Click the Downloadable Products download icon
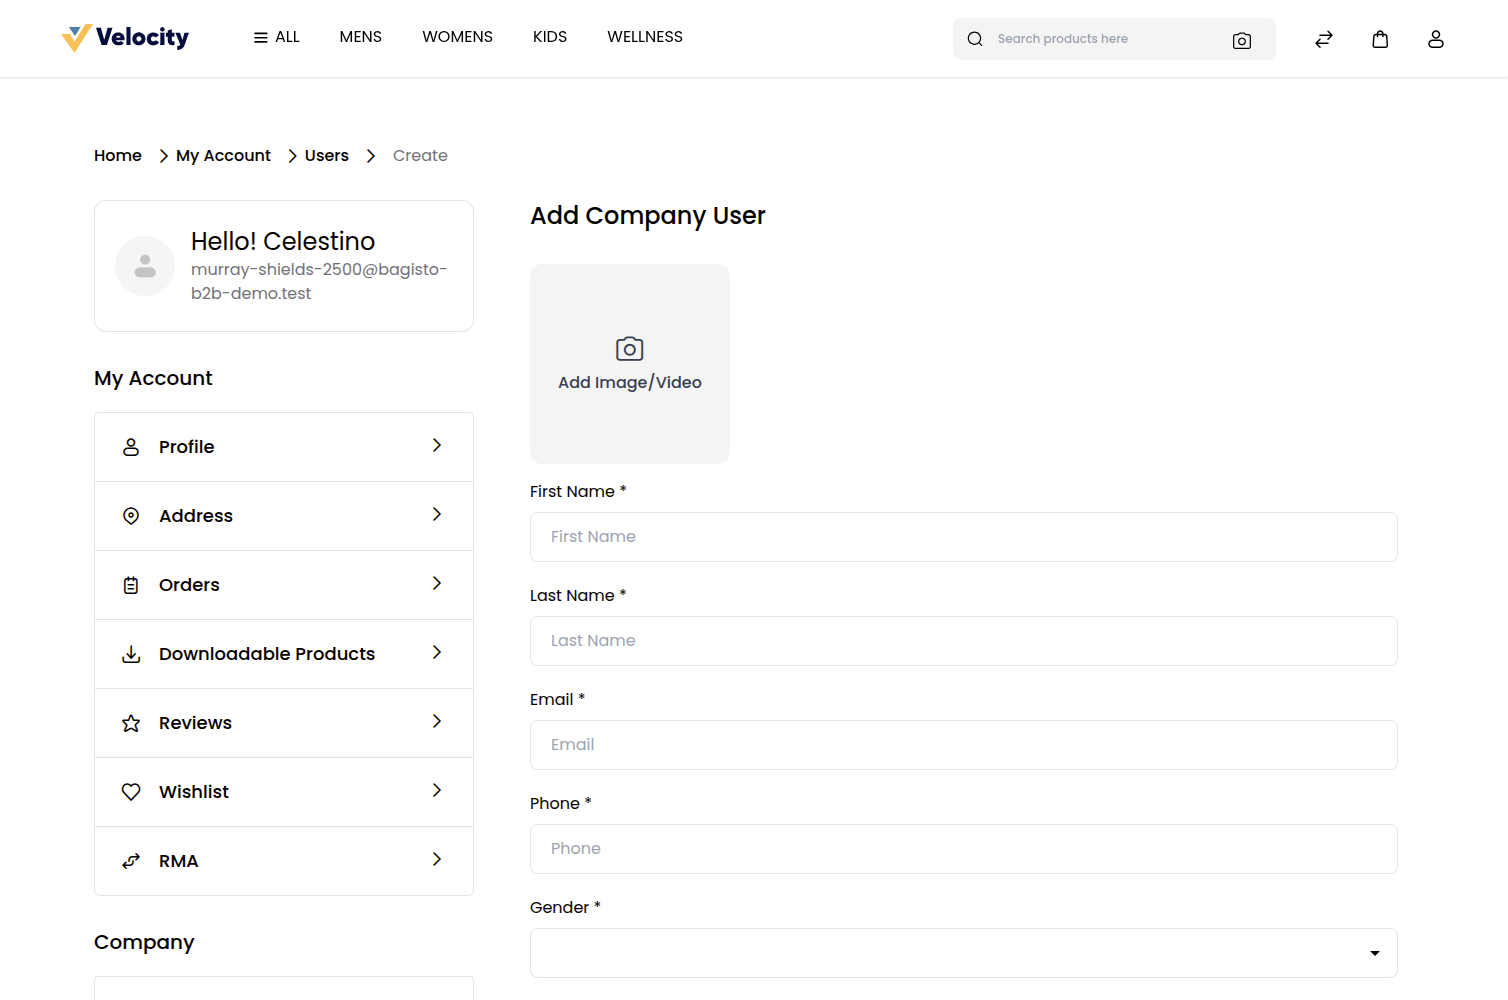Viewport: 1508px width, 1000px height. pyautogui.click(x=131, y=654)
